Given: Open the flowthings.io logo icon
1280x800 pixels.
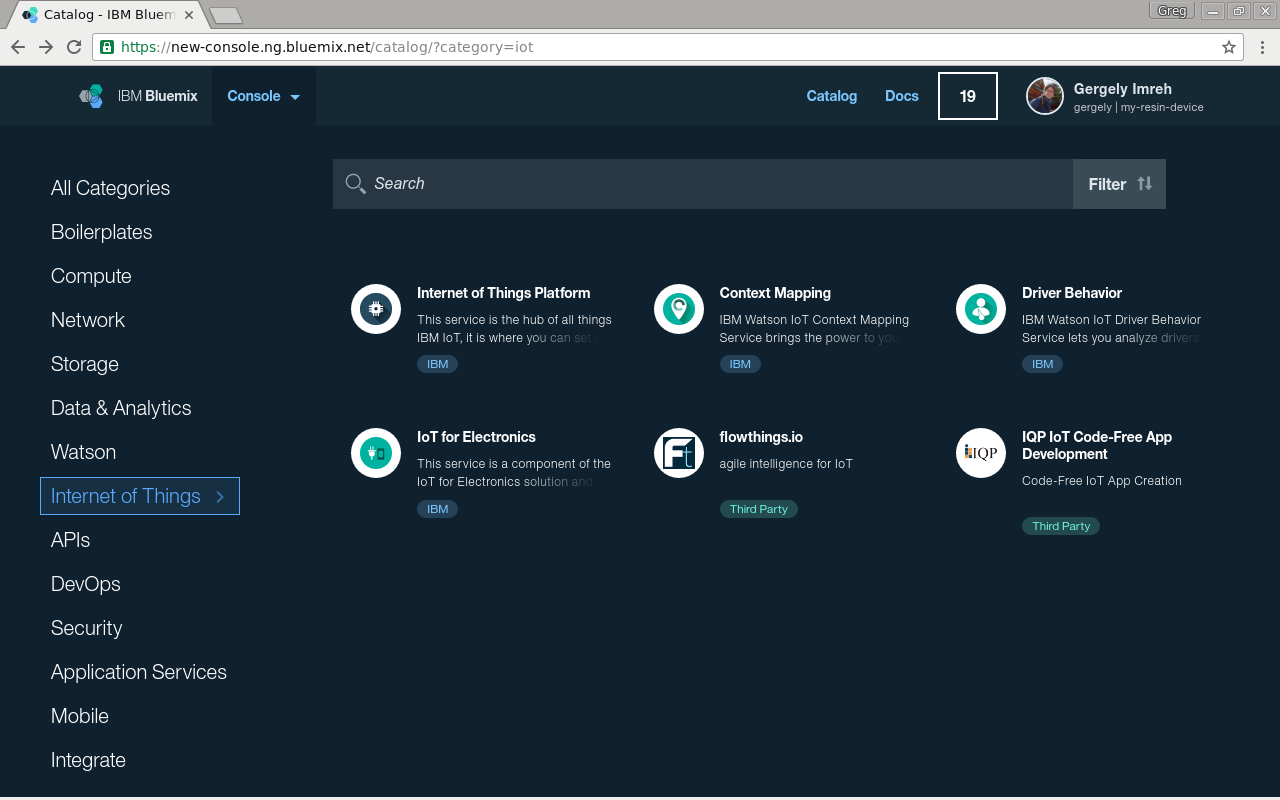Looking at the screenshot, I should pyautogui.click(x=679, y=453).
